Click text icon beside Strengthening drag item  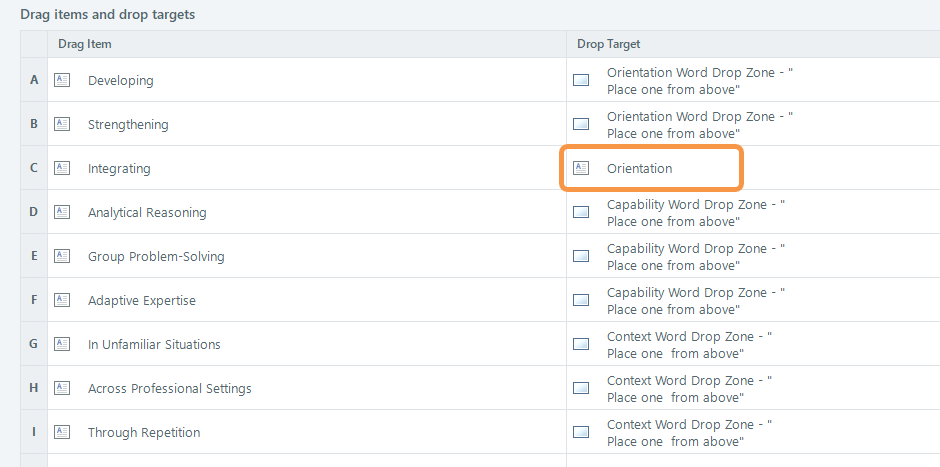click(62, 124)
